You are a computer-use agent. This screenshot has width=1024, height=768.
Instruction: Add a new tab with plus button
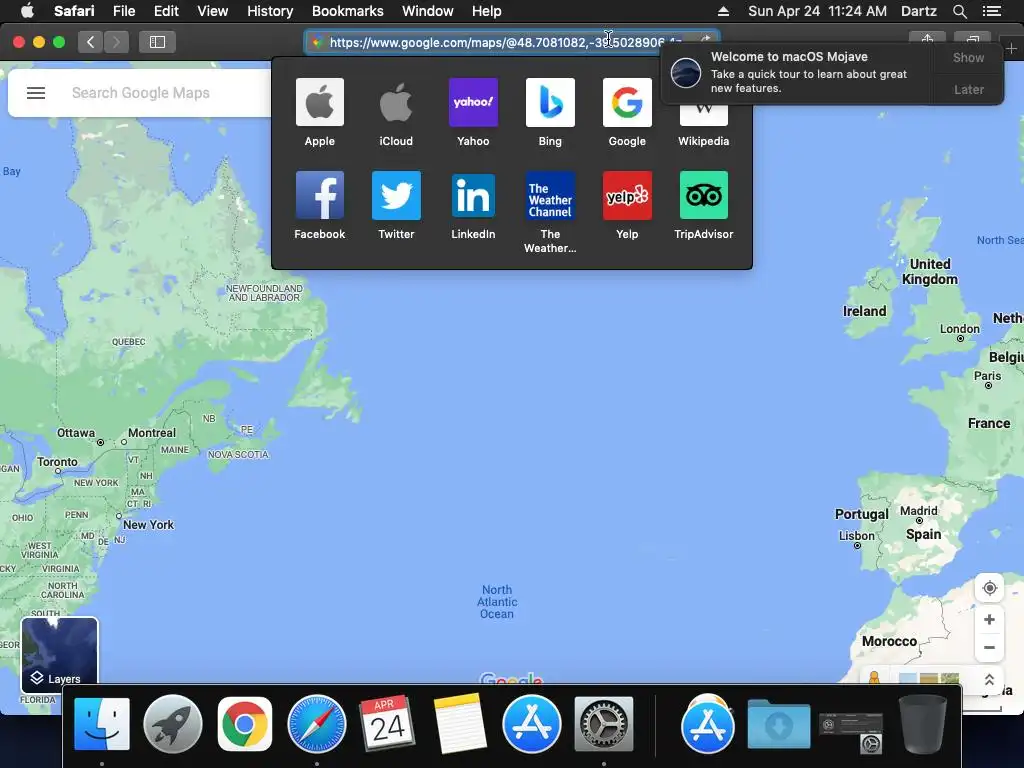pyautogui.click(x=1011, y=48)
